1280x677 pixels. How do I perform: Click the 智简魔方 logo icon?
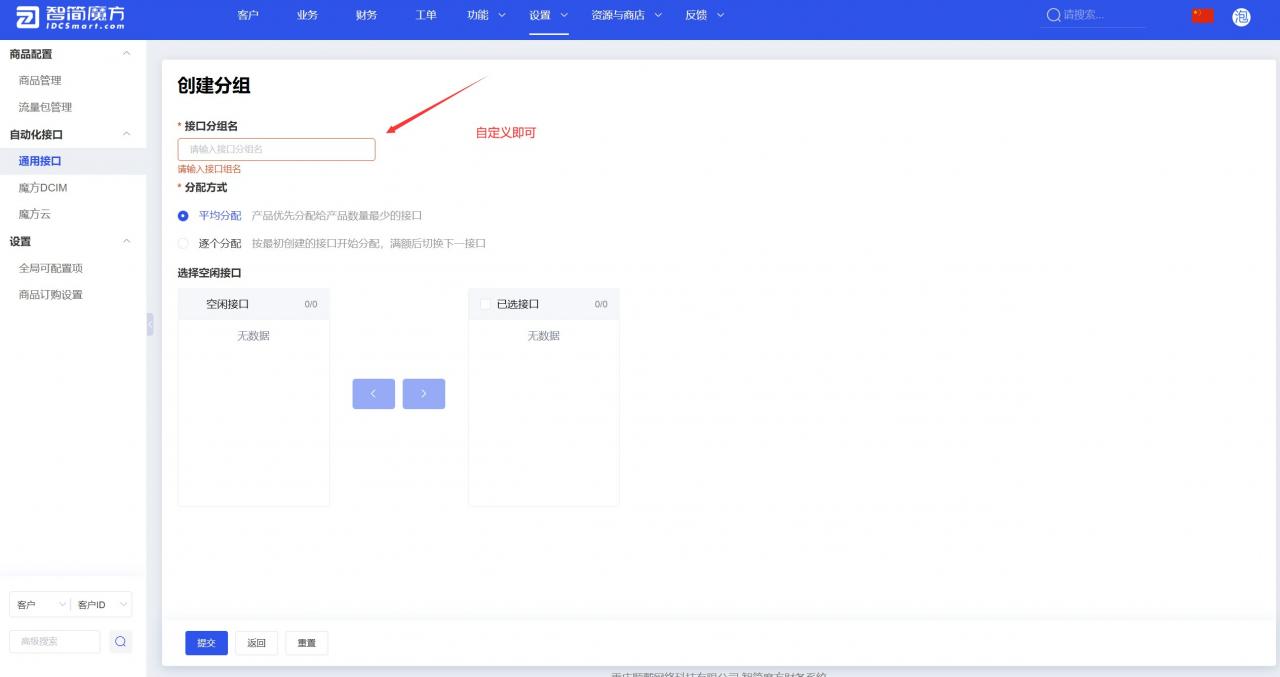[x=28, y=17]
